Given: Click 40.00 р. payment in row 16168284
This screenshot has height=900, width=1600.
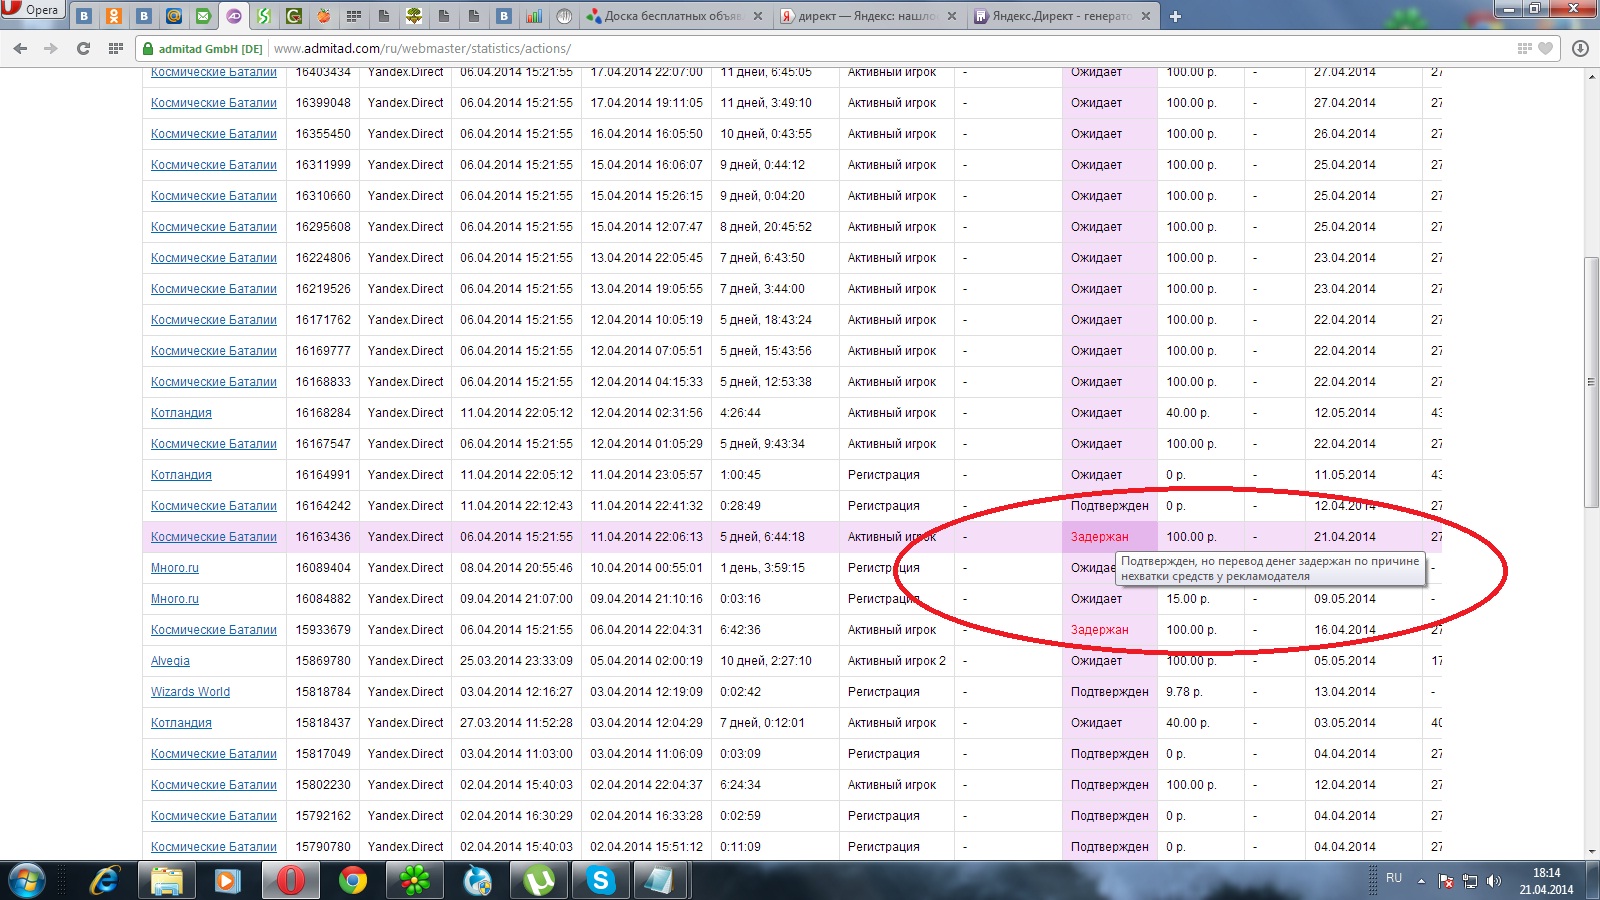Looking at the screenshot, I should coord(1187,413).
